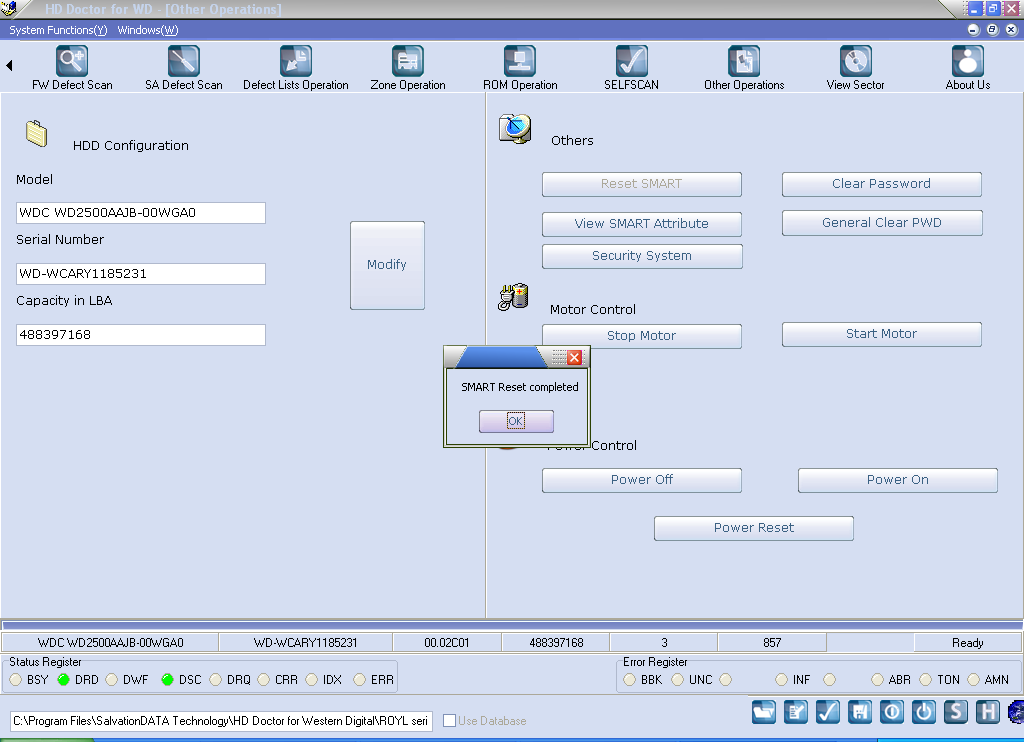
Task: Open Other Operations
Action: pos(744,68)
